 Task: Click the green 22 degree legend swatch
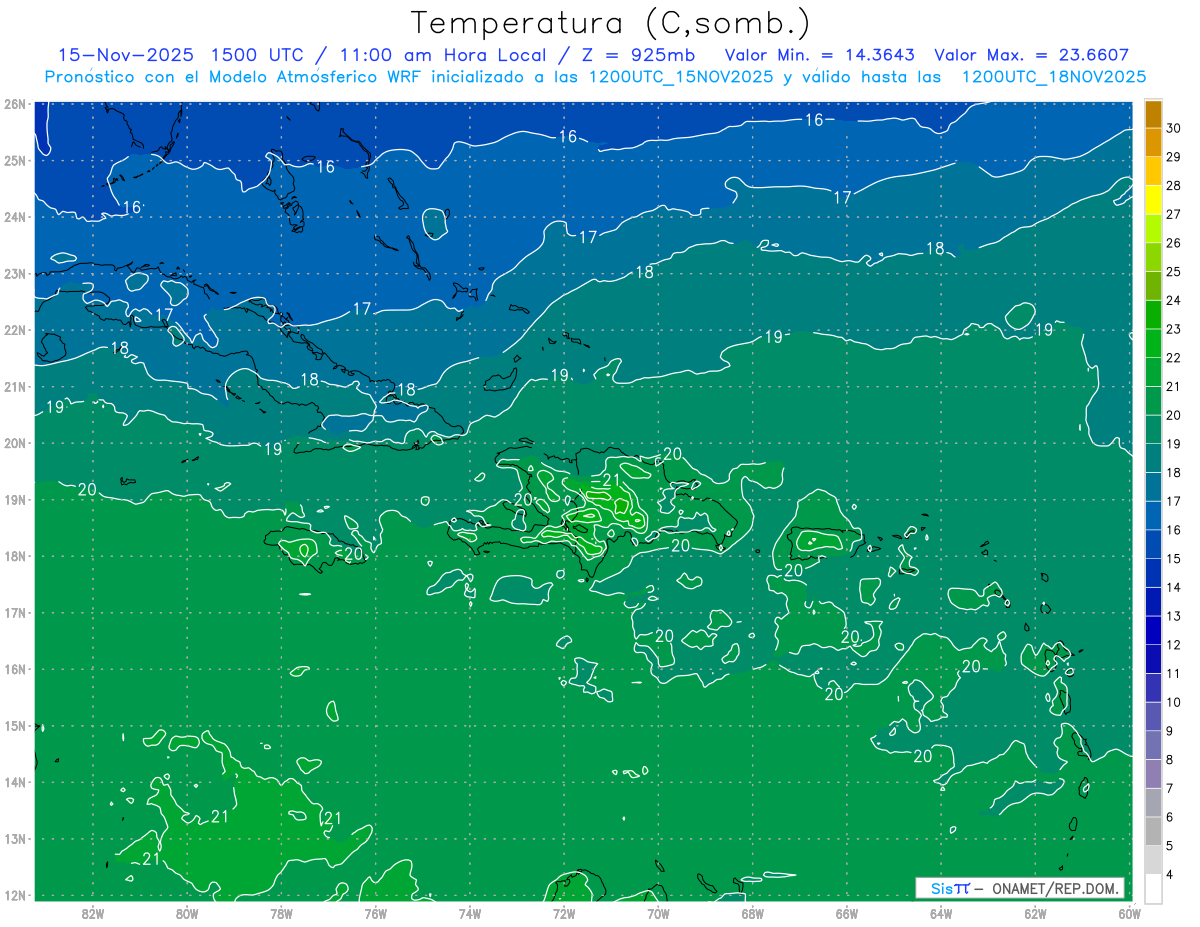coord(1153,343)
